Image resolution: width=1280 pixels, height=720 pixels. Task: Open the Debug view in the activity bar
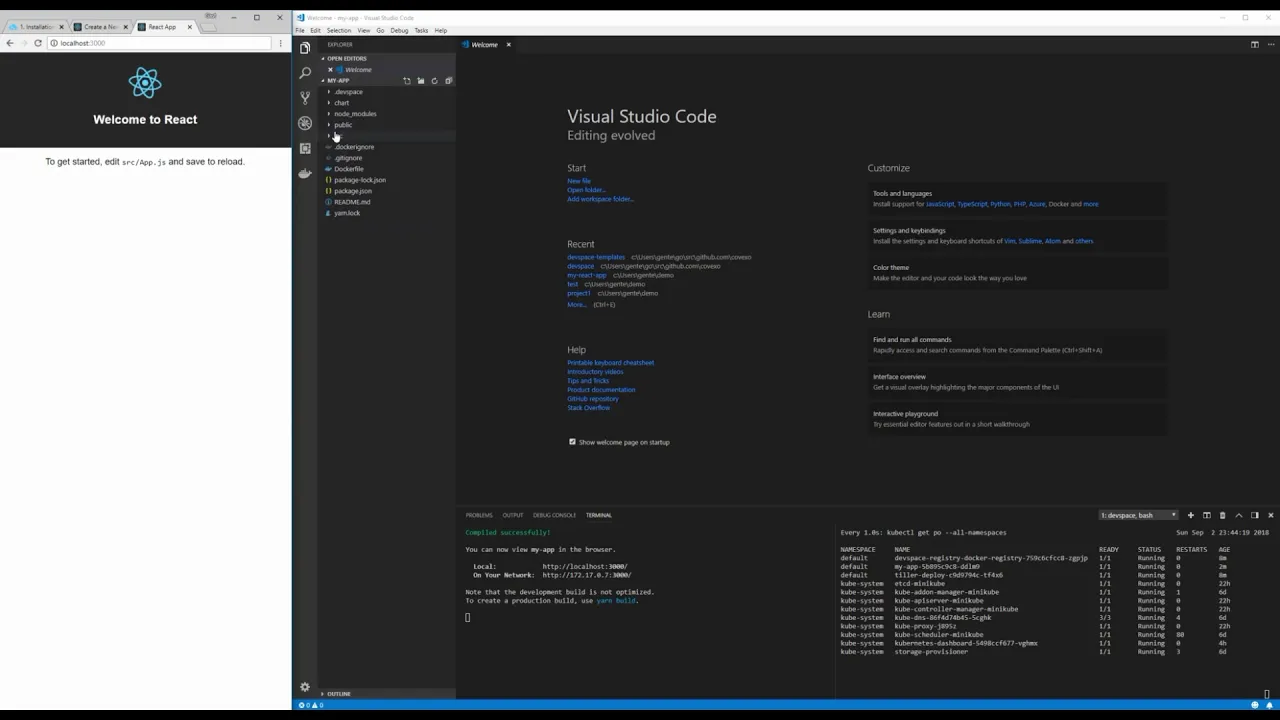point(305,122)
